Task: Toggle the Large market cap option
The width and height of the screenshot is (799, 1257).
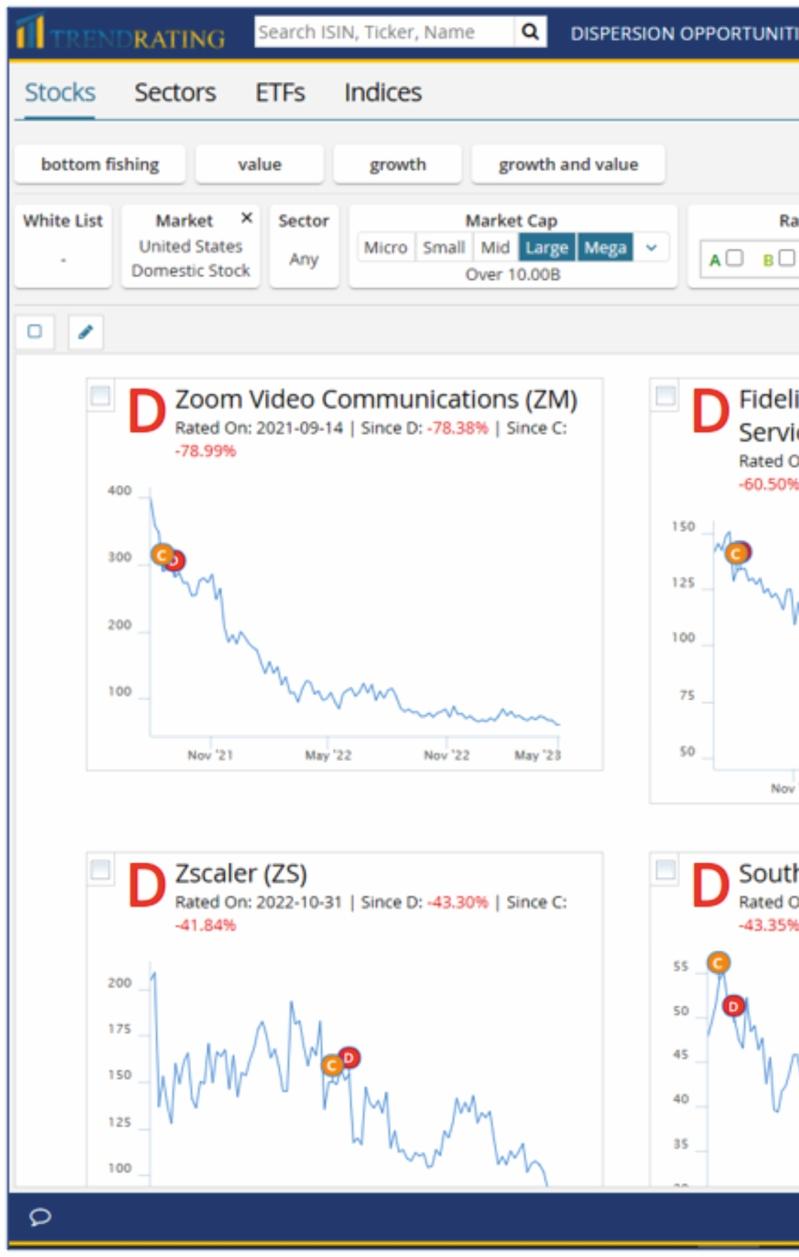Action: [547, 247]
